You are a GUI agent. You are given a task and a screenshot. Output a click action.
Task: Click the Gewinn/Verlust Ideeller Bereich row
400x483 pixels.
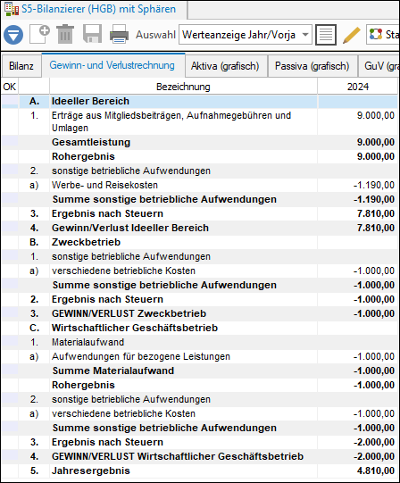[199, 228]
